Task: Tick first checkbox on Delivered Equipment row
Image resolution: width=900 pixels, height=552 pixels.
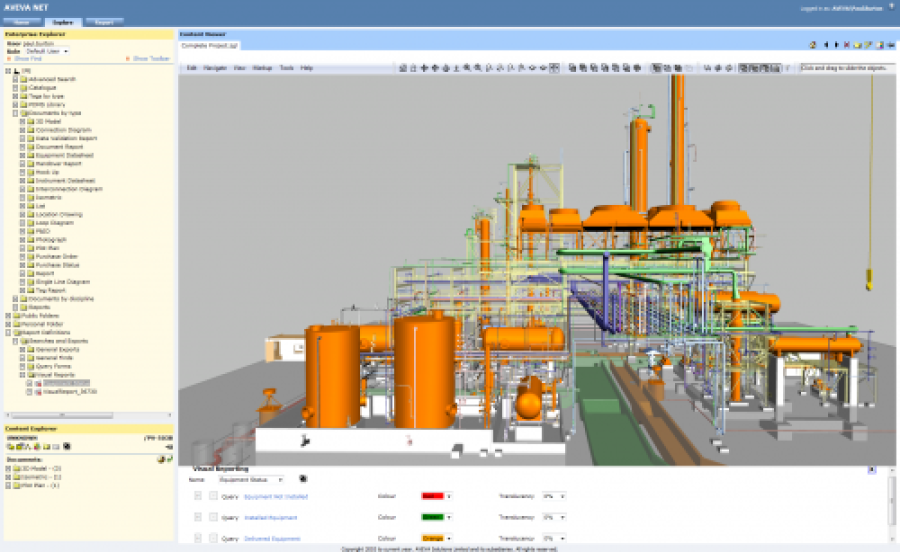Action: pos(198,538)
